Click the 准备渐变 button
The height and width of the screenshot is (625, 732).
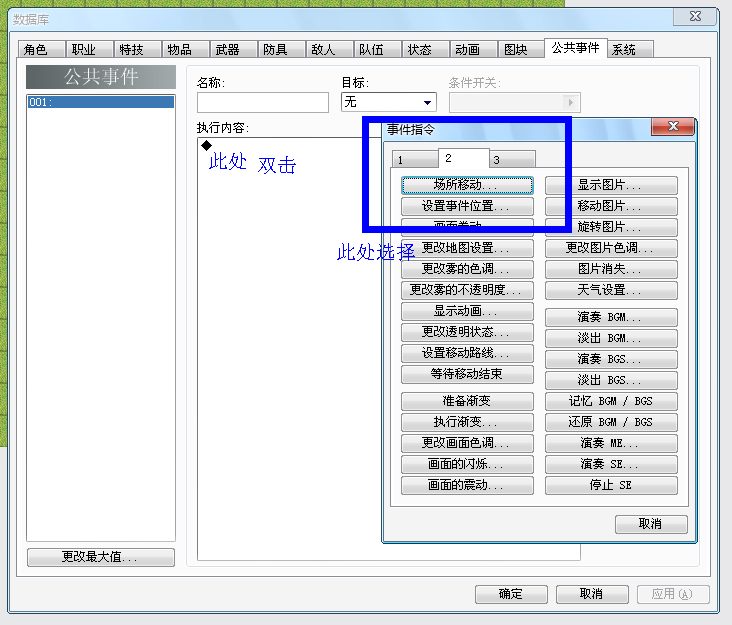(467, 401)
